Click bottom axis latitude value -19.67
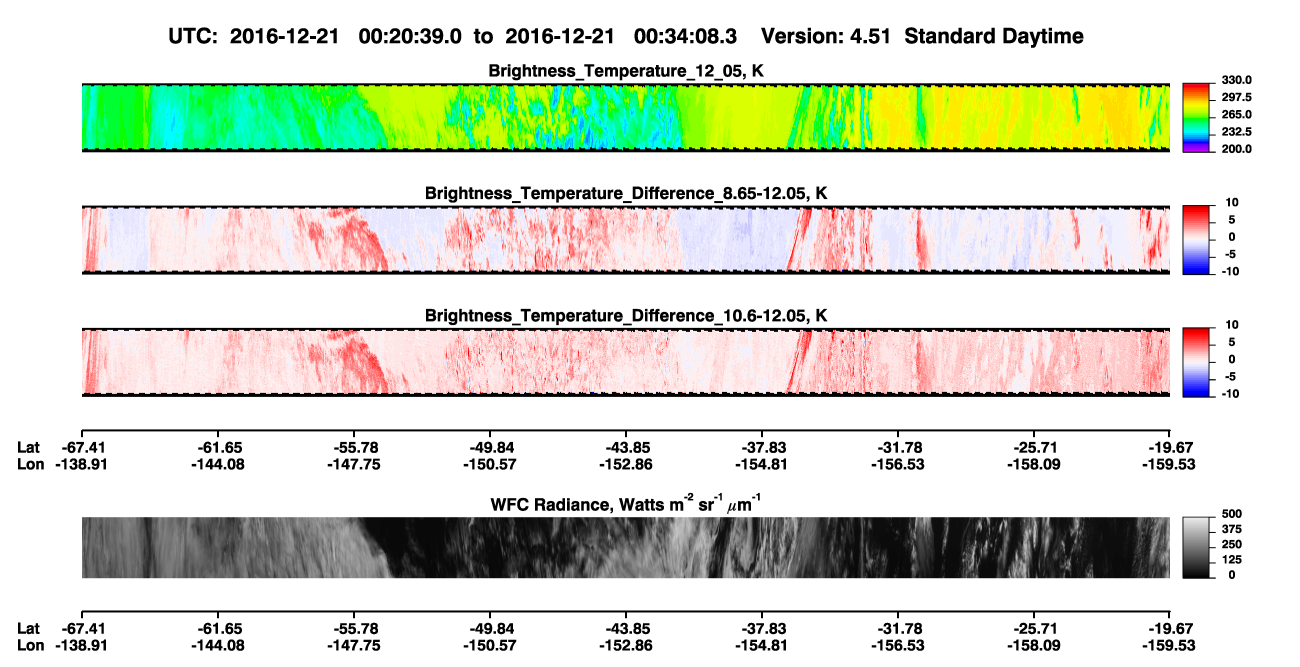The width and height of the screenshot is (1300, 667). [x=1170, y=628]
